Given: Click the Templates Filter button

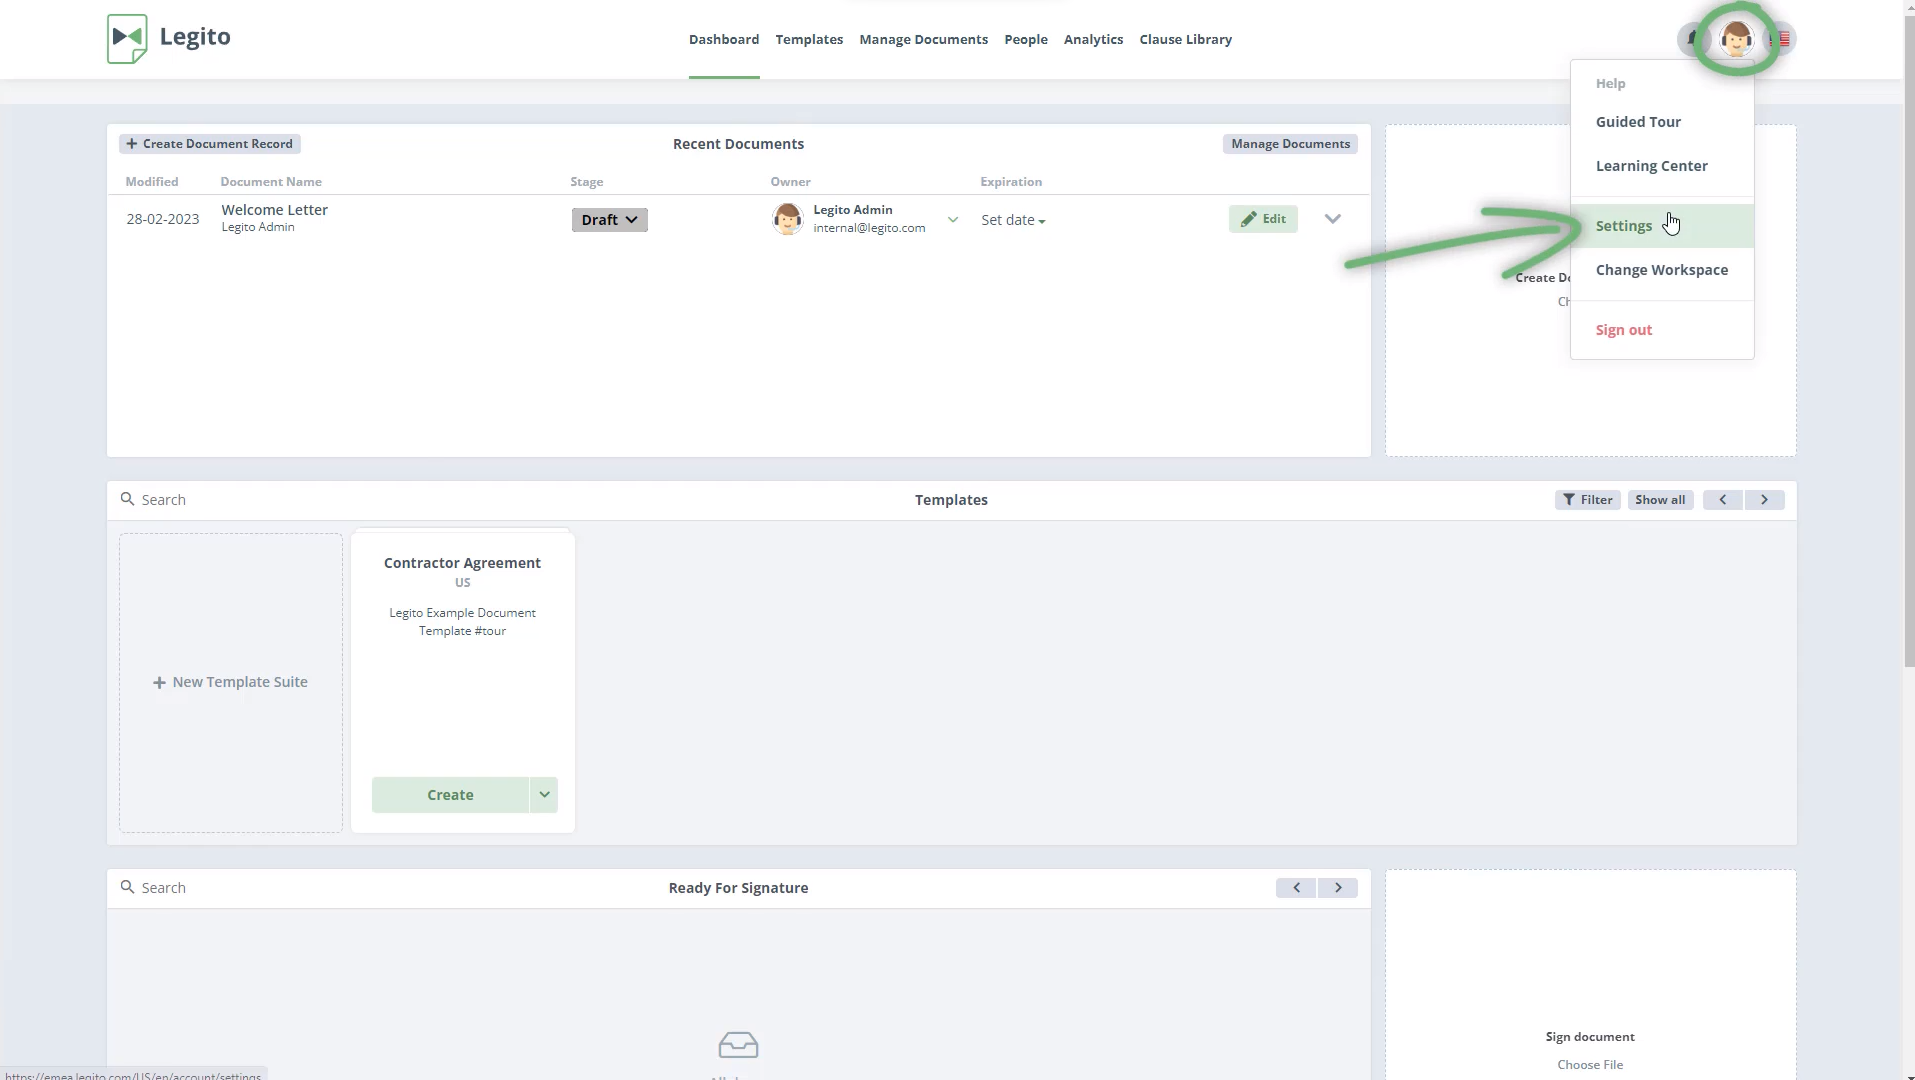Looking at the screenshot, I should pos(1587,500).
